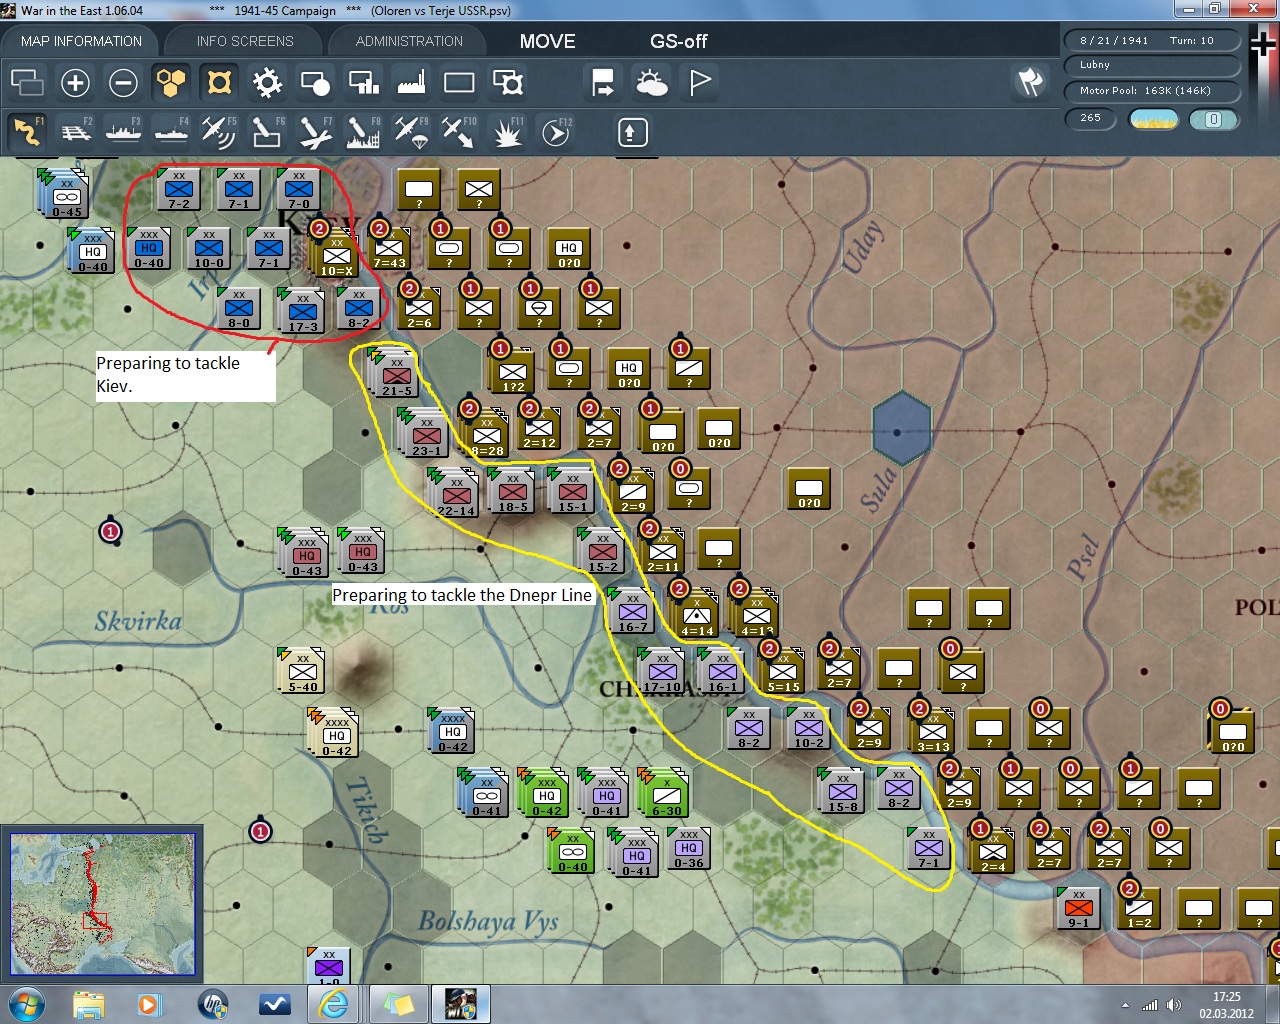The width and height of the screenshot is (1280, 1024).
Task: Click the MOVE mode label
Action: point(548,41)
